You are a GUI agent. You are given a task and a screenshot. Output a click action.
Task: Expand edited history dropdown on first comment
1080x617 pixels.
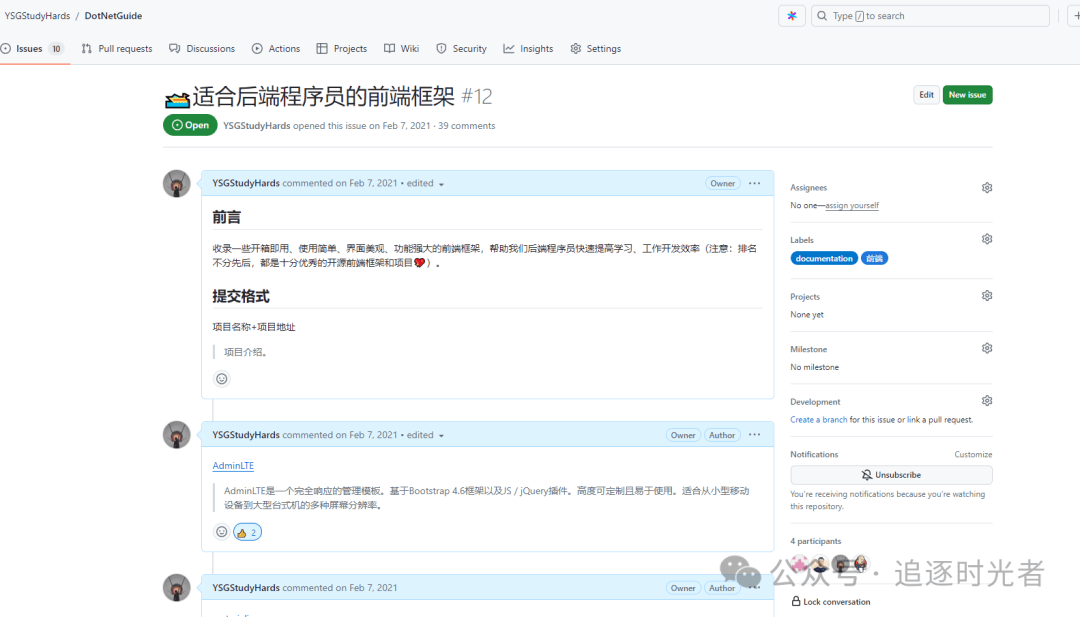(x=441, y=184)
